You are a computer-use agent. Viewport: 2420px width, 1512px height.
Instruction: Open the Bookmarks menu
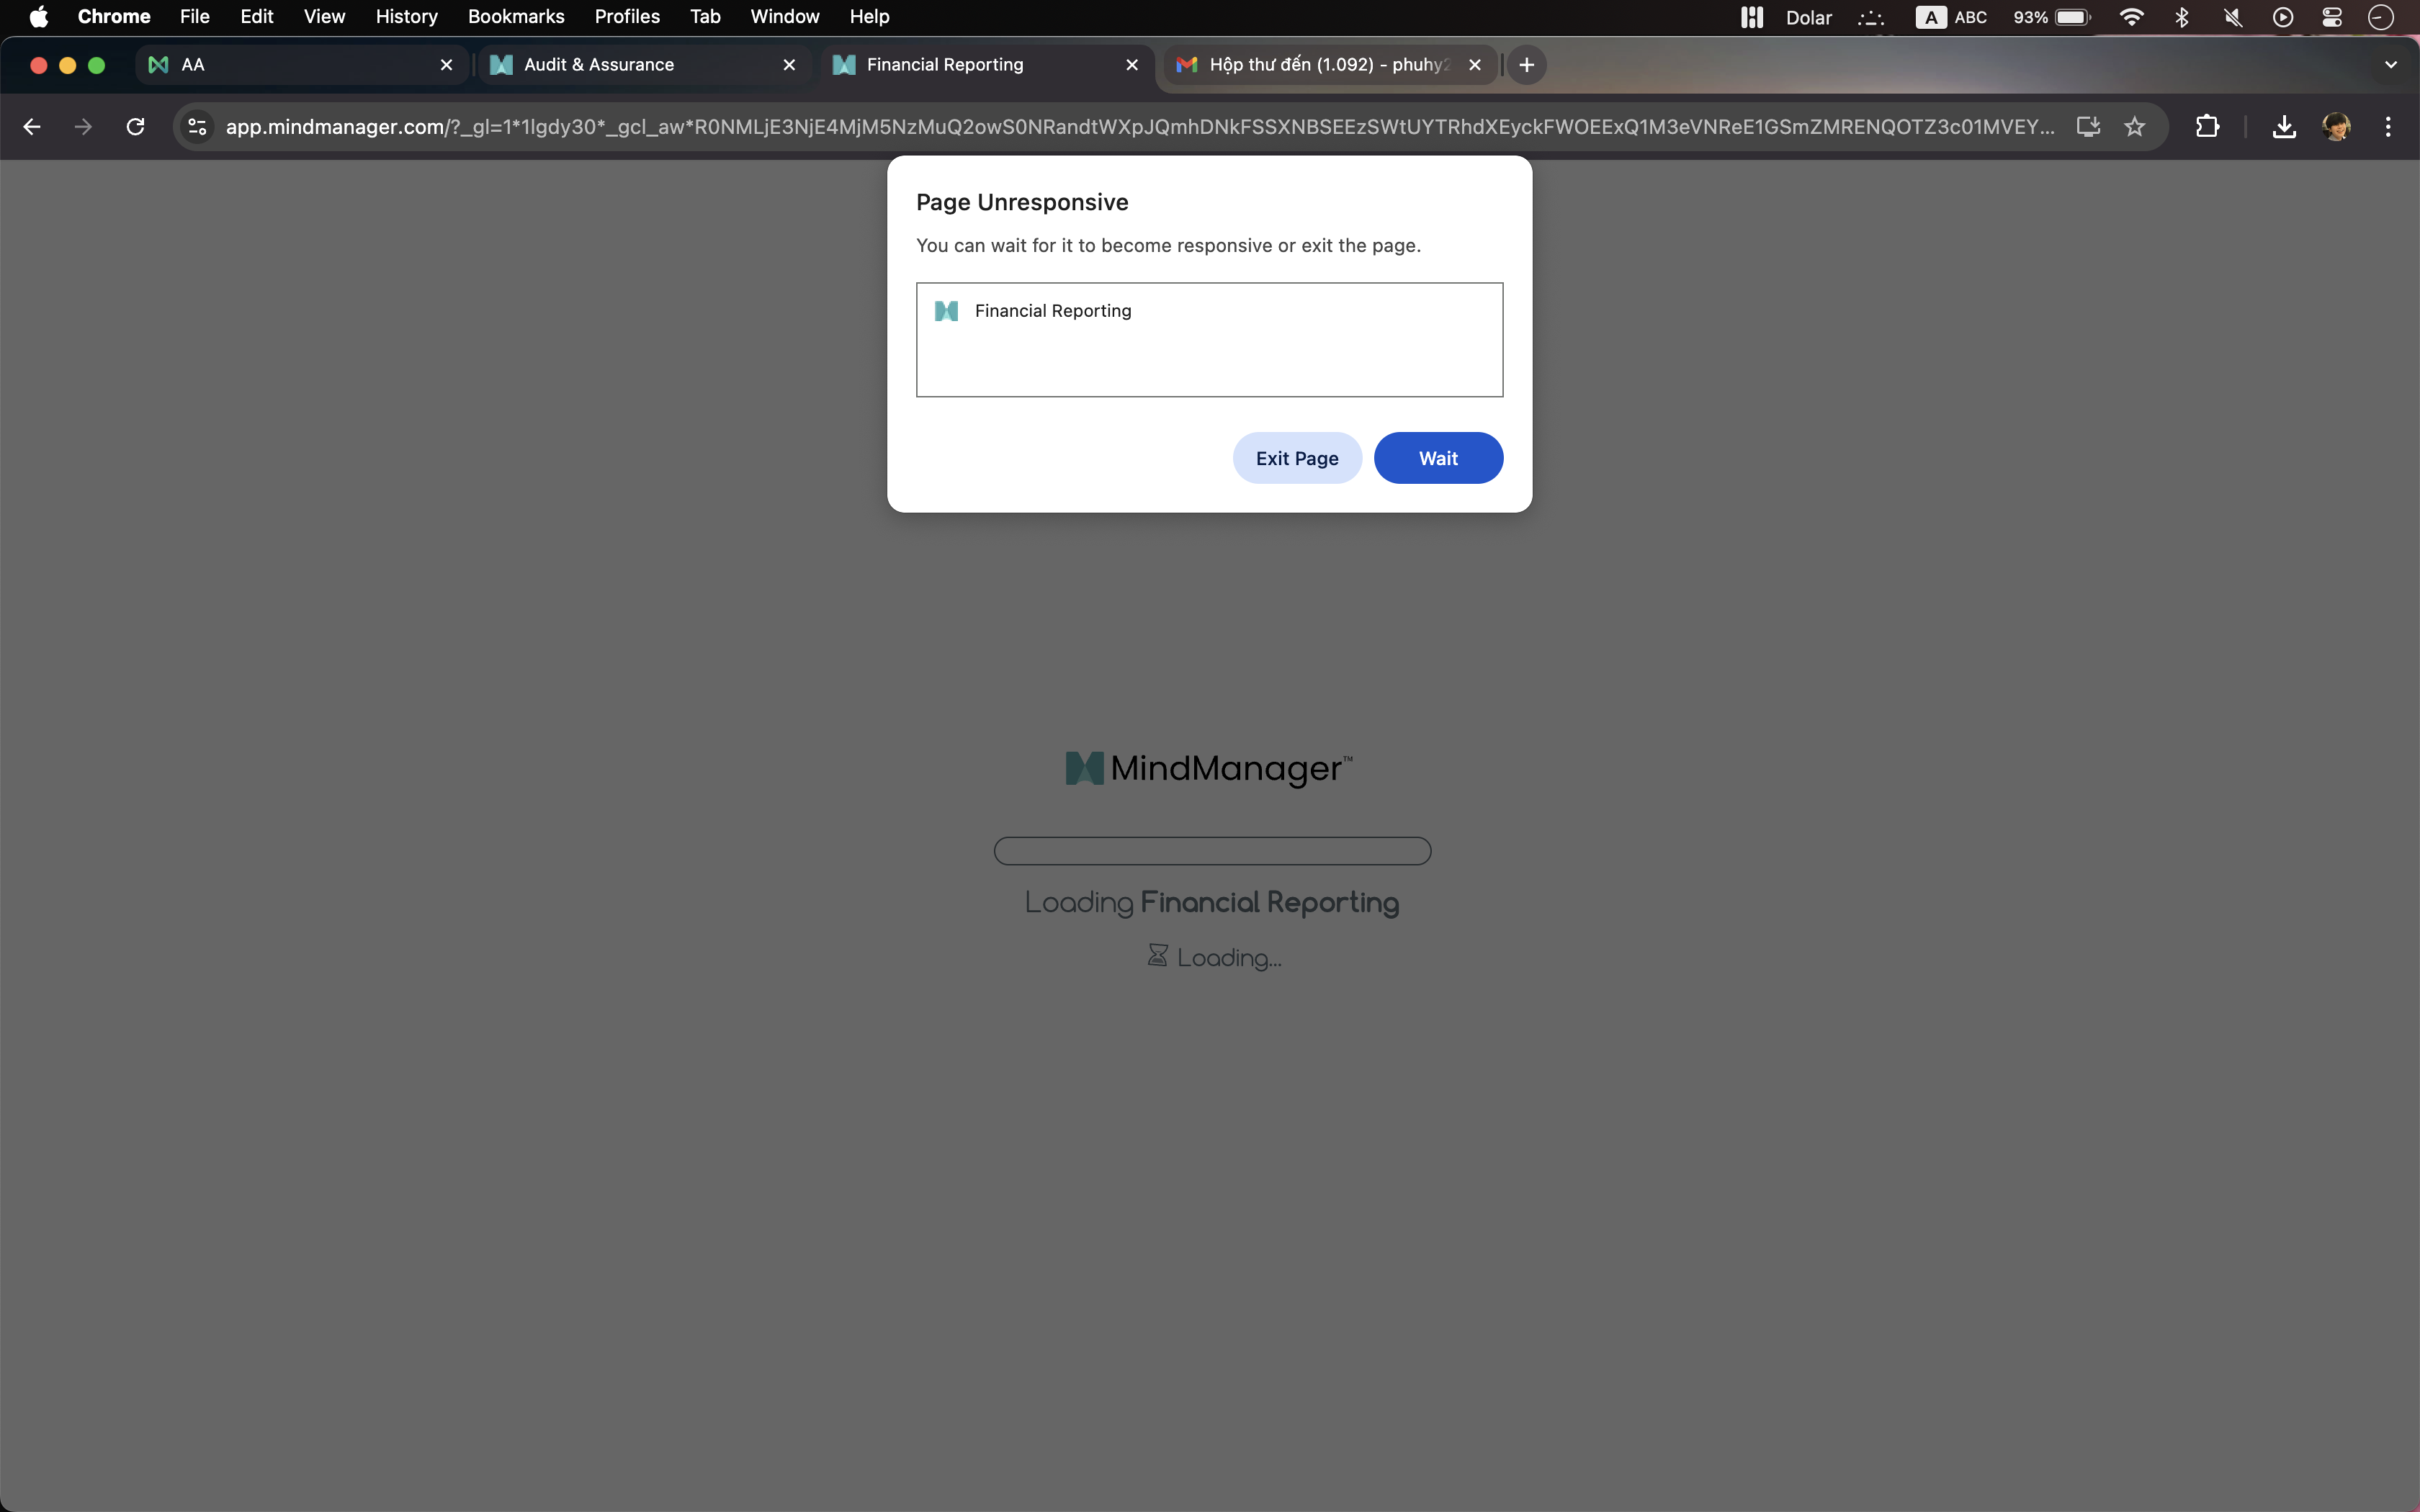click(x=516, y=17)
